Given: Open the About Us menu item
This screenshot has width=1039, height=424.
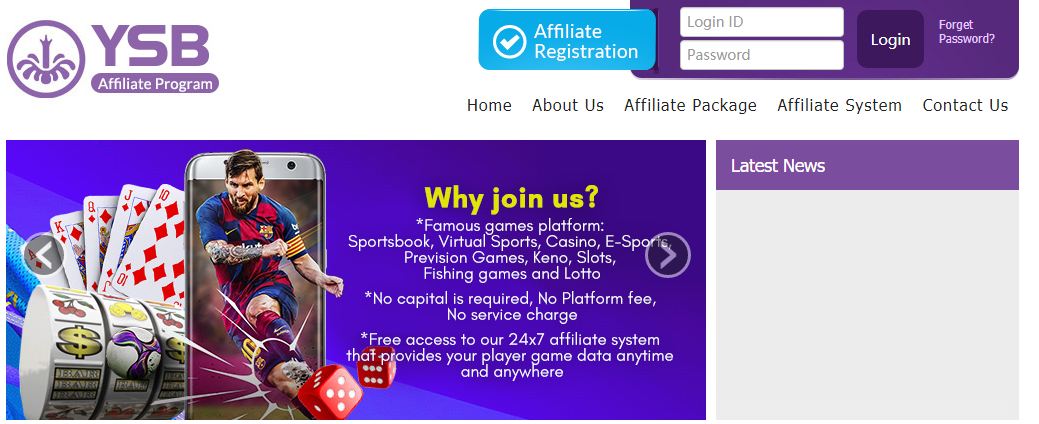Looking at the screenshot, I should (568, 105).
